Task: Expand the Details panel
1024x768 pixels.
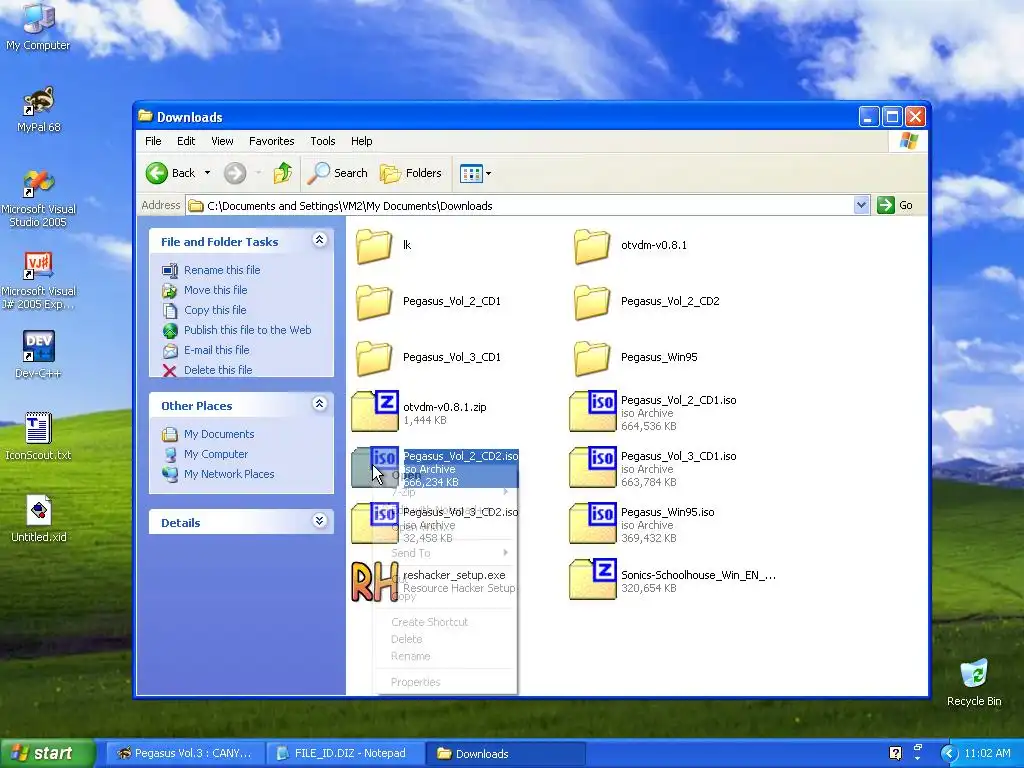Action: [x=319, y=521]
